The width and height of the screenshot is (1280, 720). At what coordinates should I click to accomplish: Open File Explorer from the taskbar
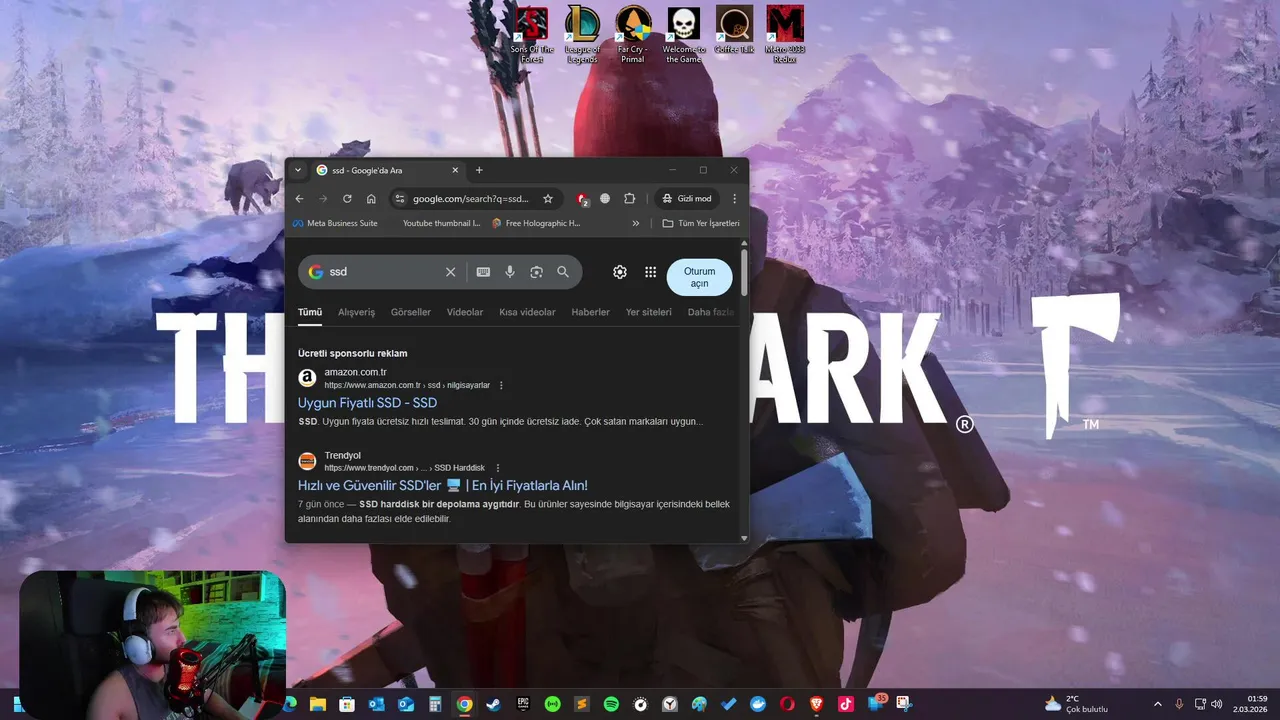(318, 704)
